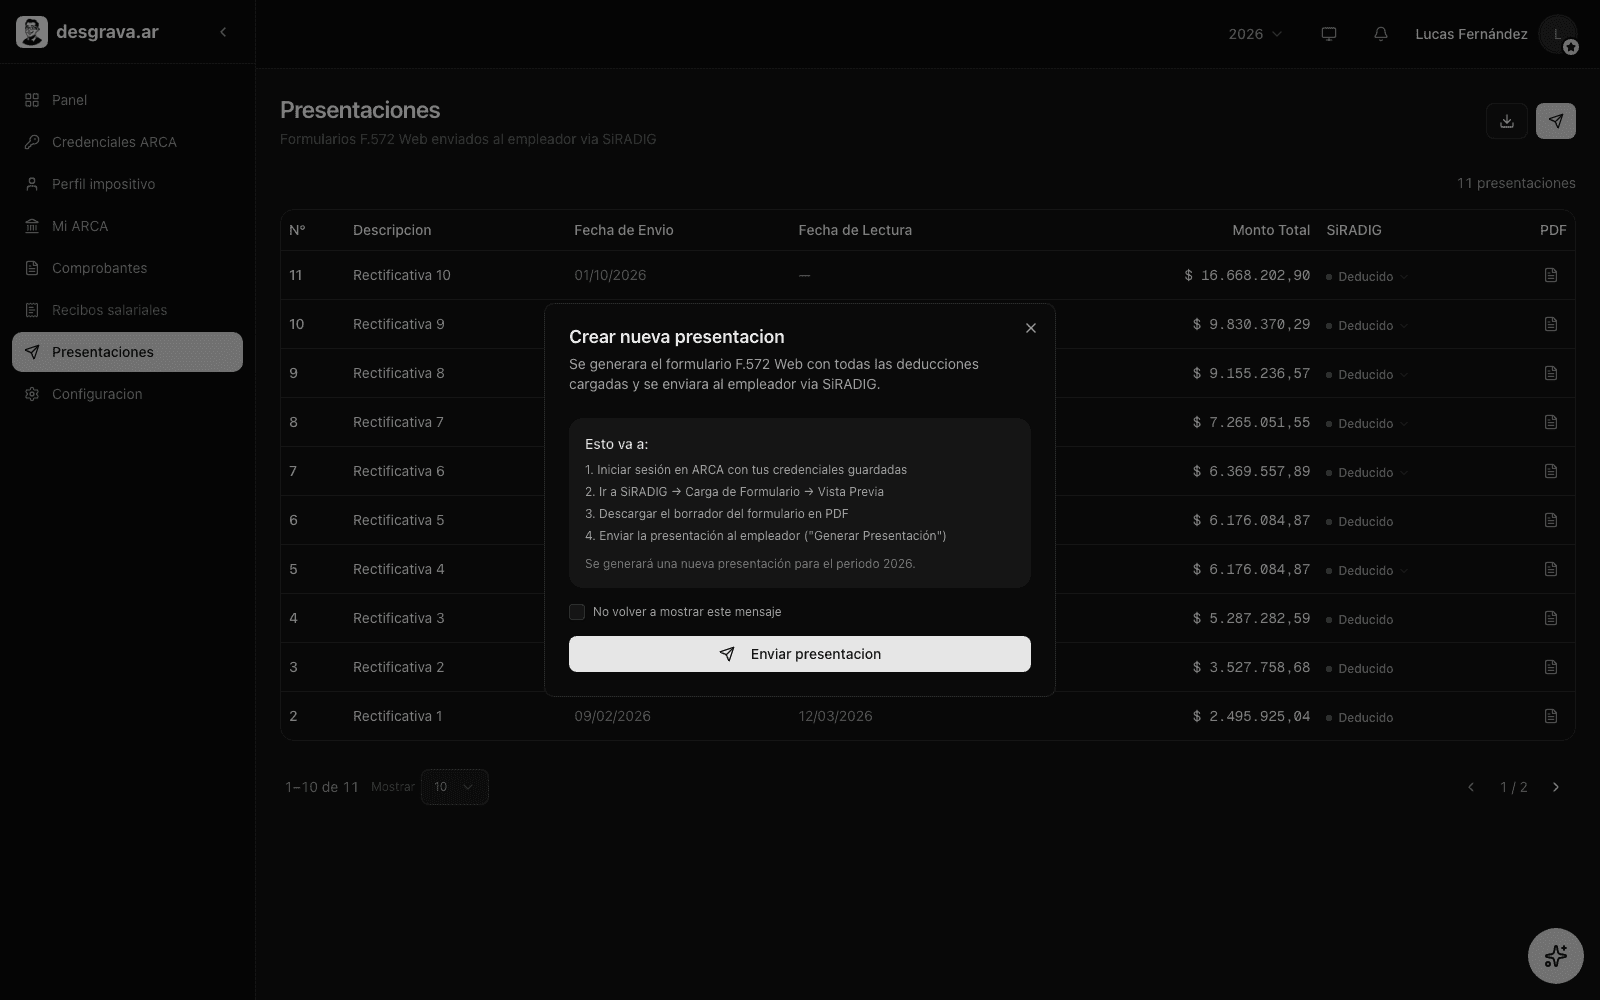The image size is (1600, 1000).
Task: Click the monitor display icon
Action: pyautogui.click(x=1329, y=34)
